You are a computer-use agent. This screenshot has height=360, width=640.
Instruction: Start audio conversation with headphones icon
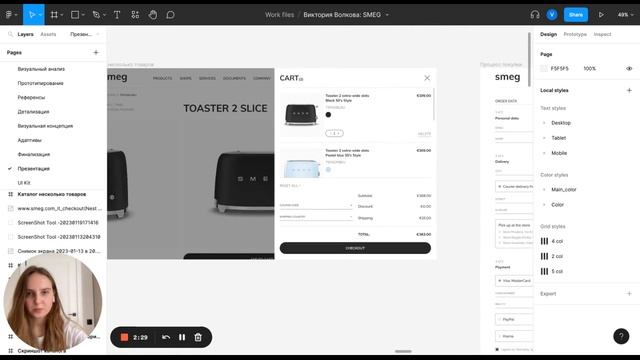point(535,15)
